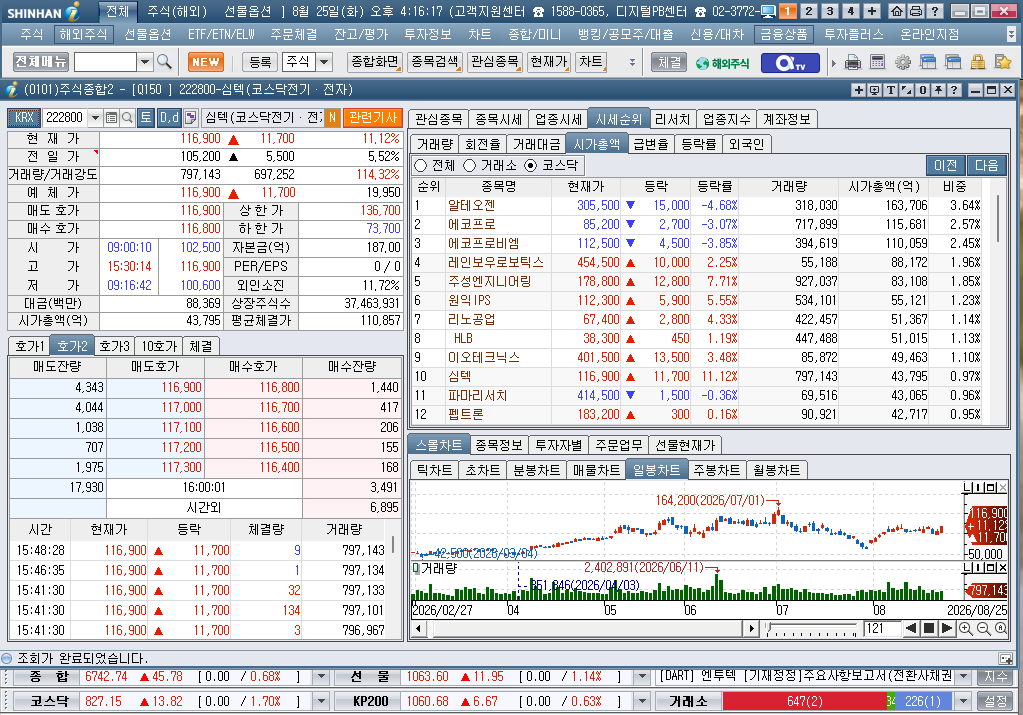Select the 거래소 radio button
The width and height of the screenshot is (1023, 715).
pyautogui.click(x=469, y=166)
